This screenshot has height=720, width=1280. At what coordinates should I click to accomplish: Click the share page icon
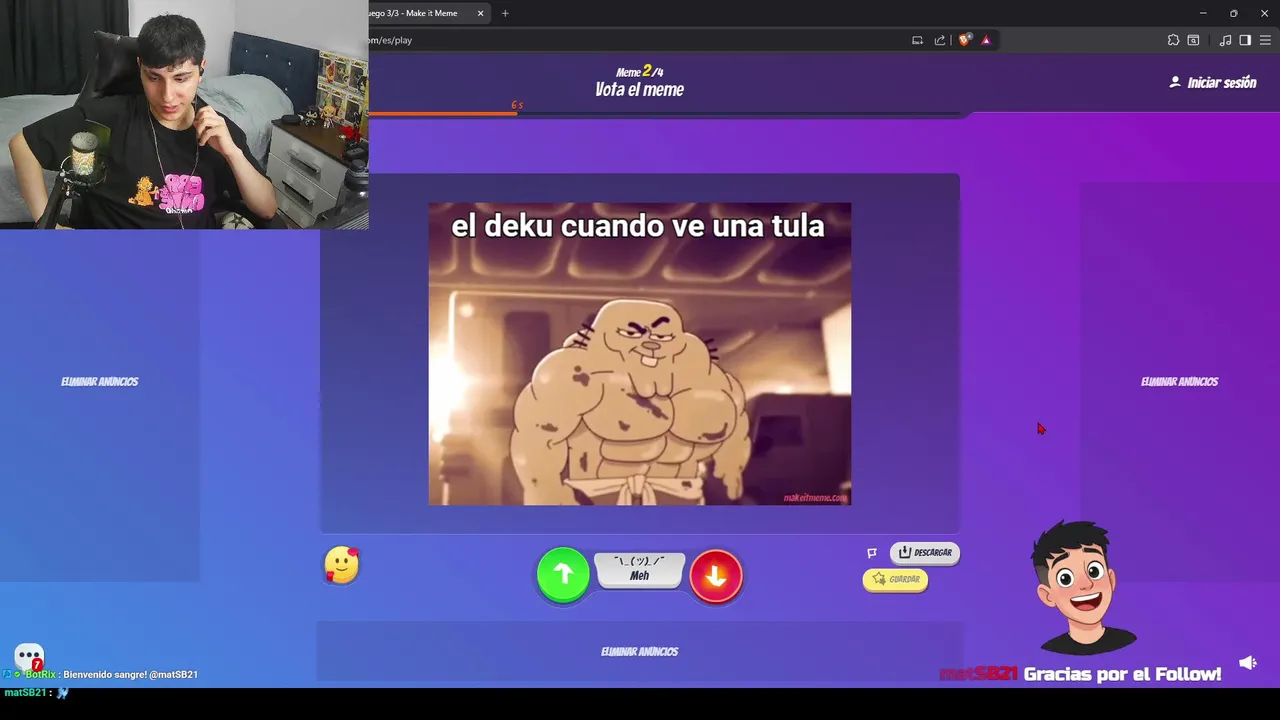coord(940,40)
